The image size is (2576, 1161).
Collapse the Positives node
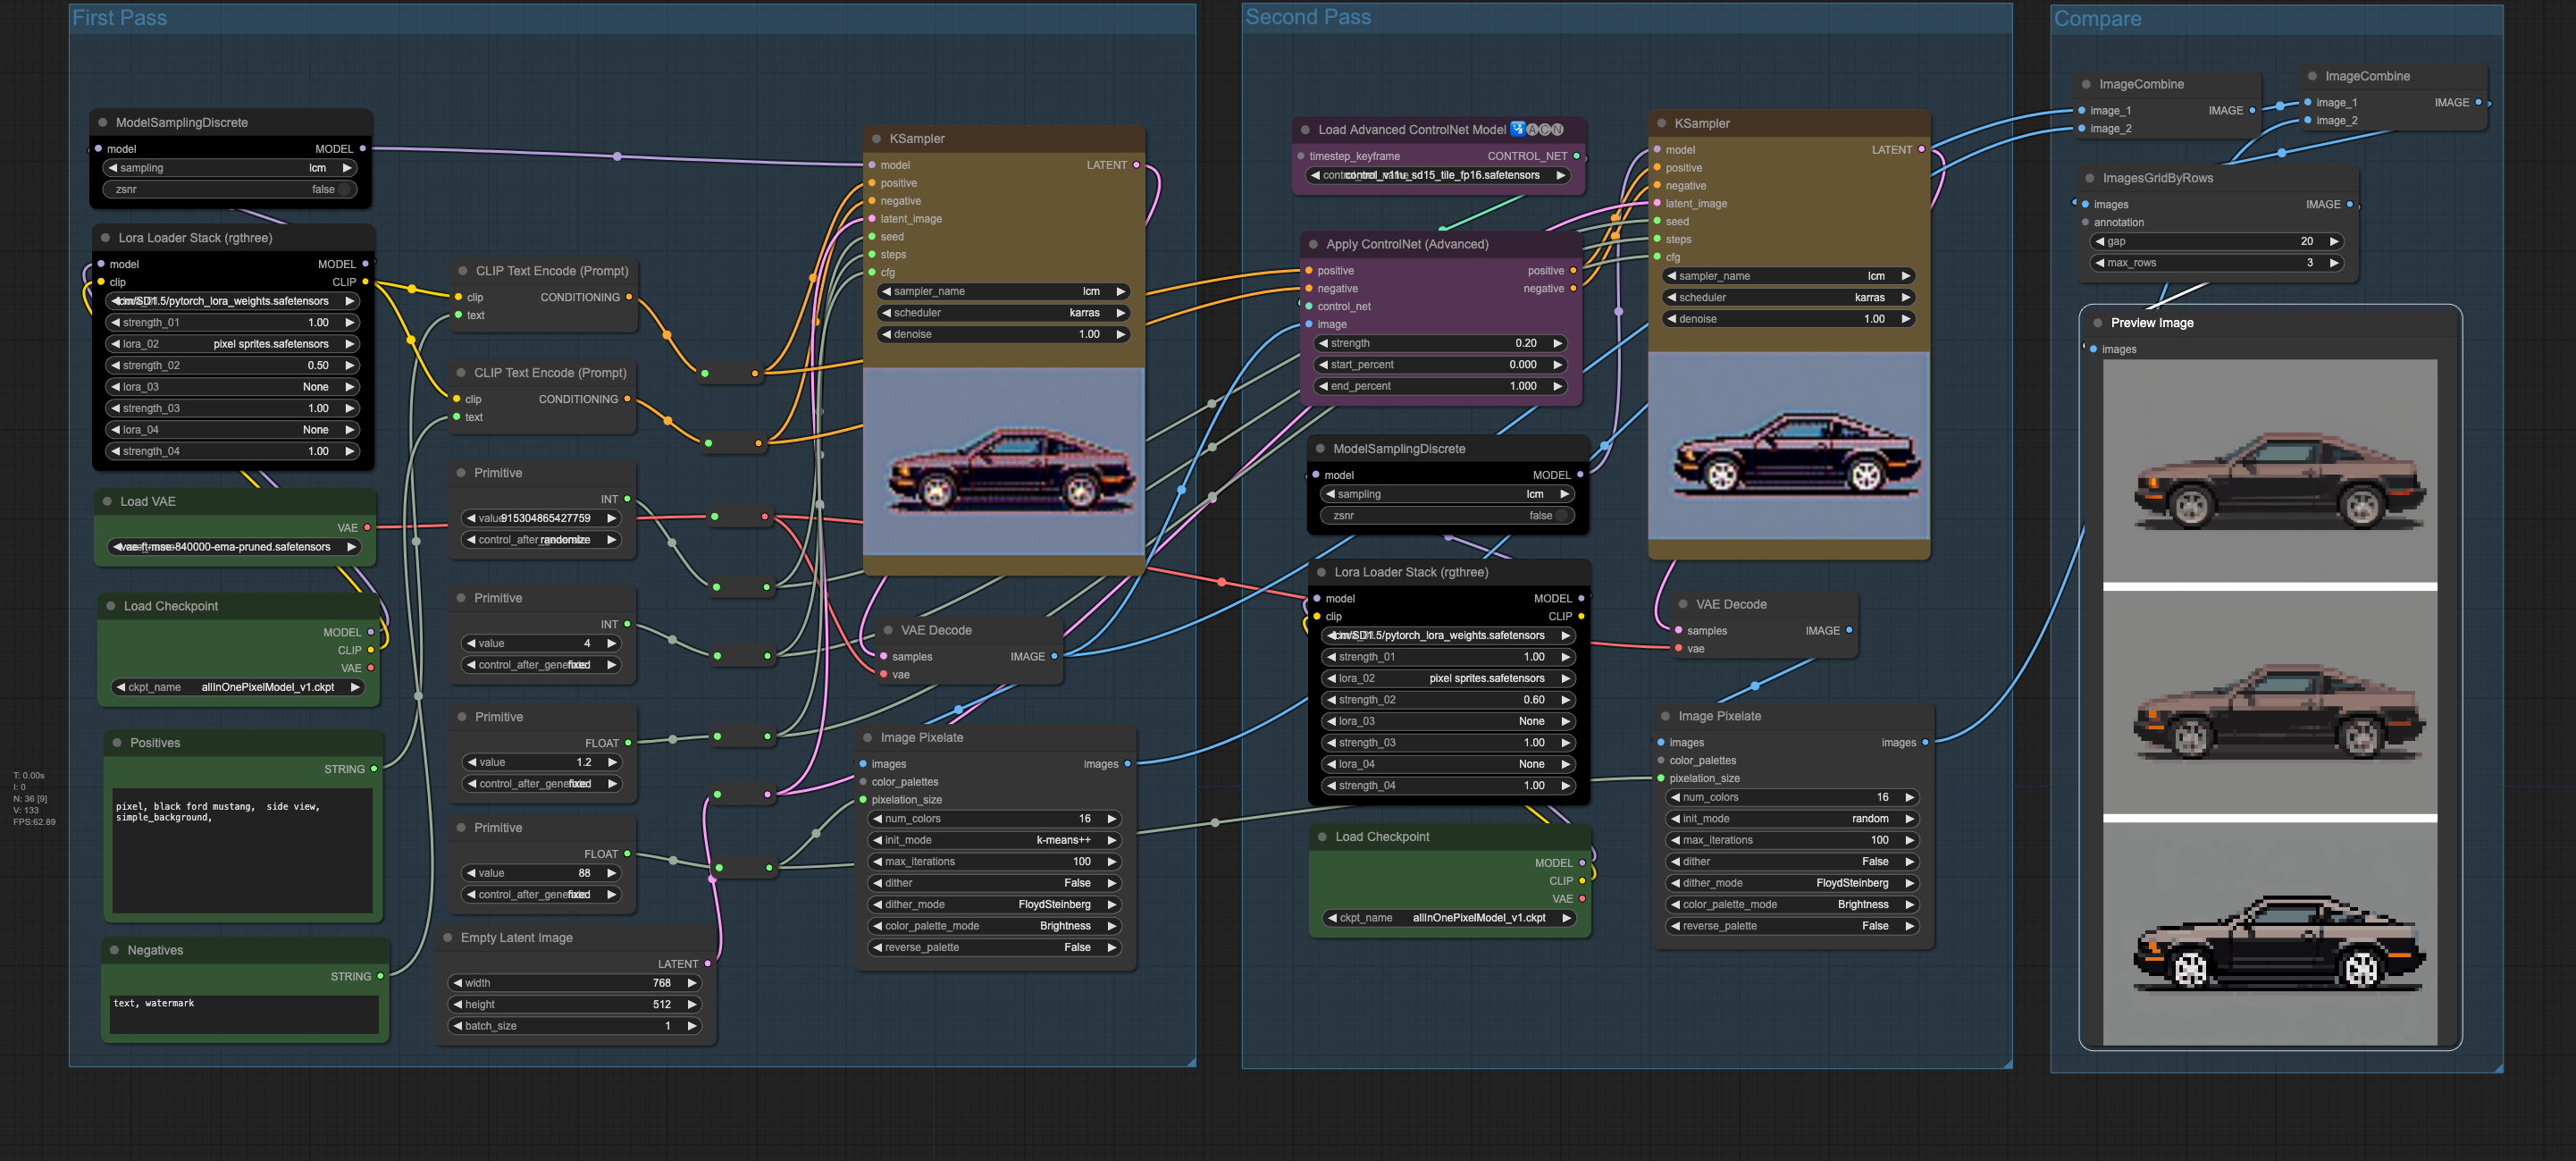[117, 743]
